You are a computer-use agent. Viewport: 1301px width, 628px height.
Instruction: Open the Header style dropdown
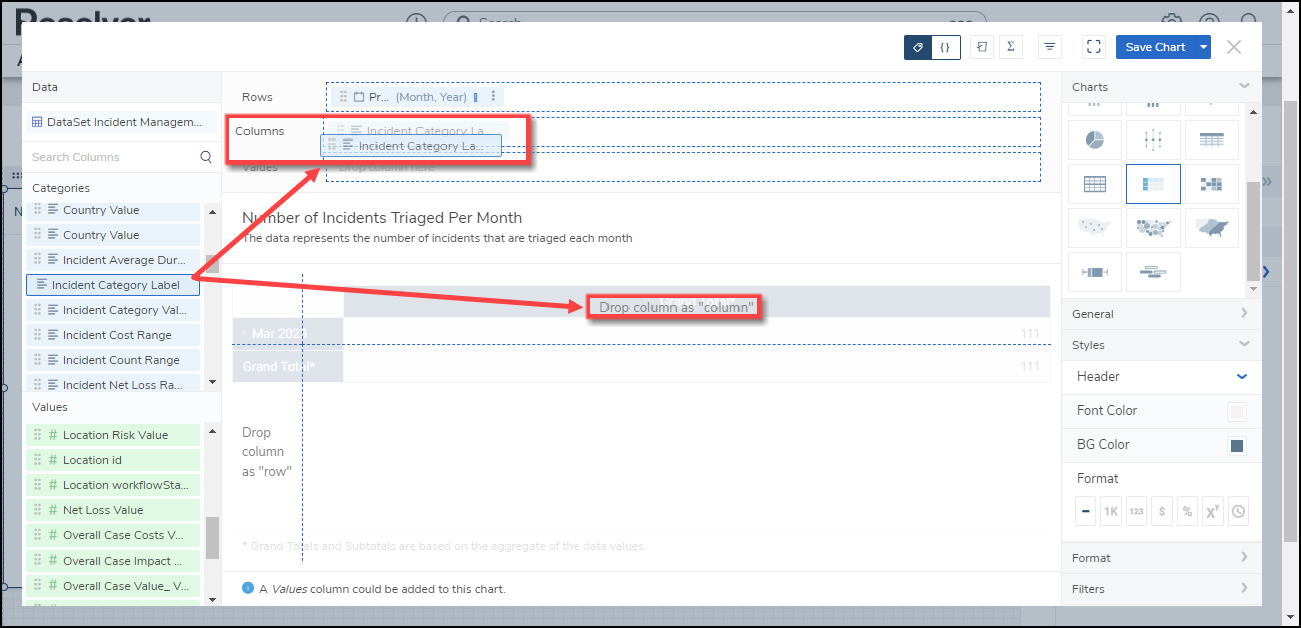(x=1242, y=376)
